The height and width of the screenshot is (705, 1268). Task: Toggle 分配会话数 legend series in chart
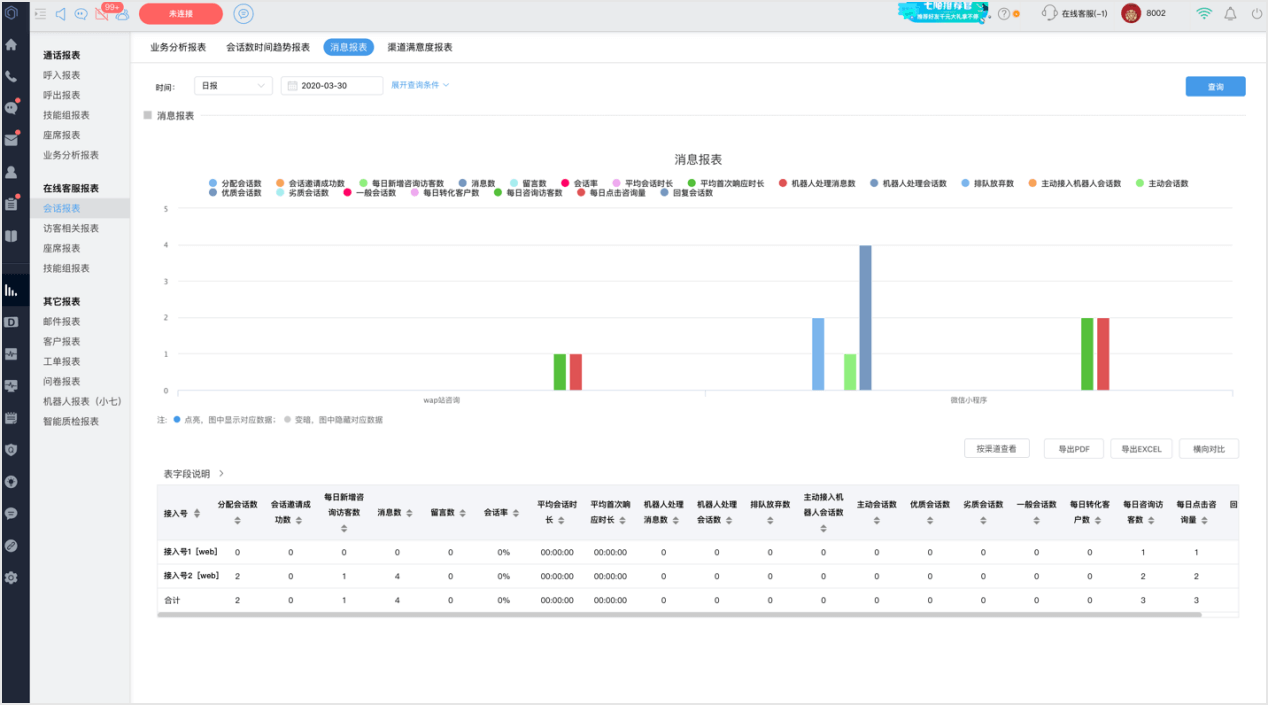click(x=235, y=184)
